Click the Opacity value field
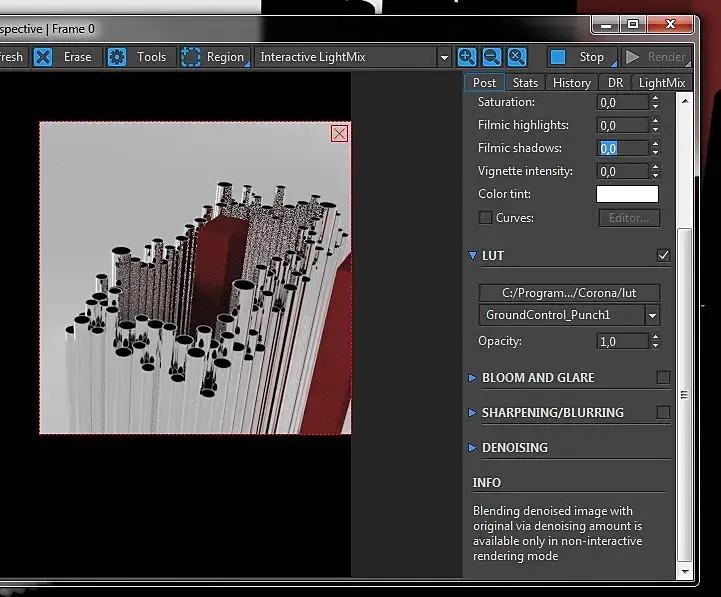The height and width of the screenshot is (597, 721). coord(622,342)
